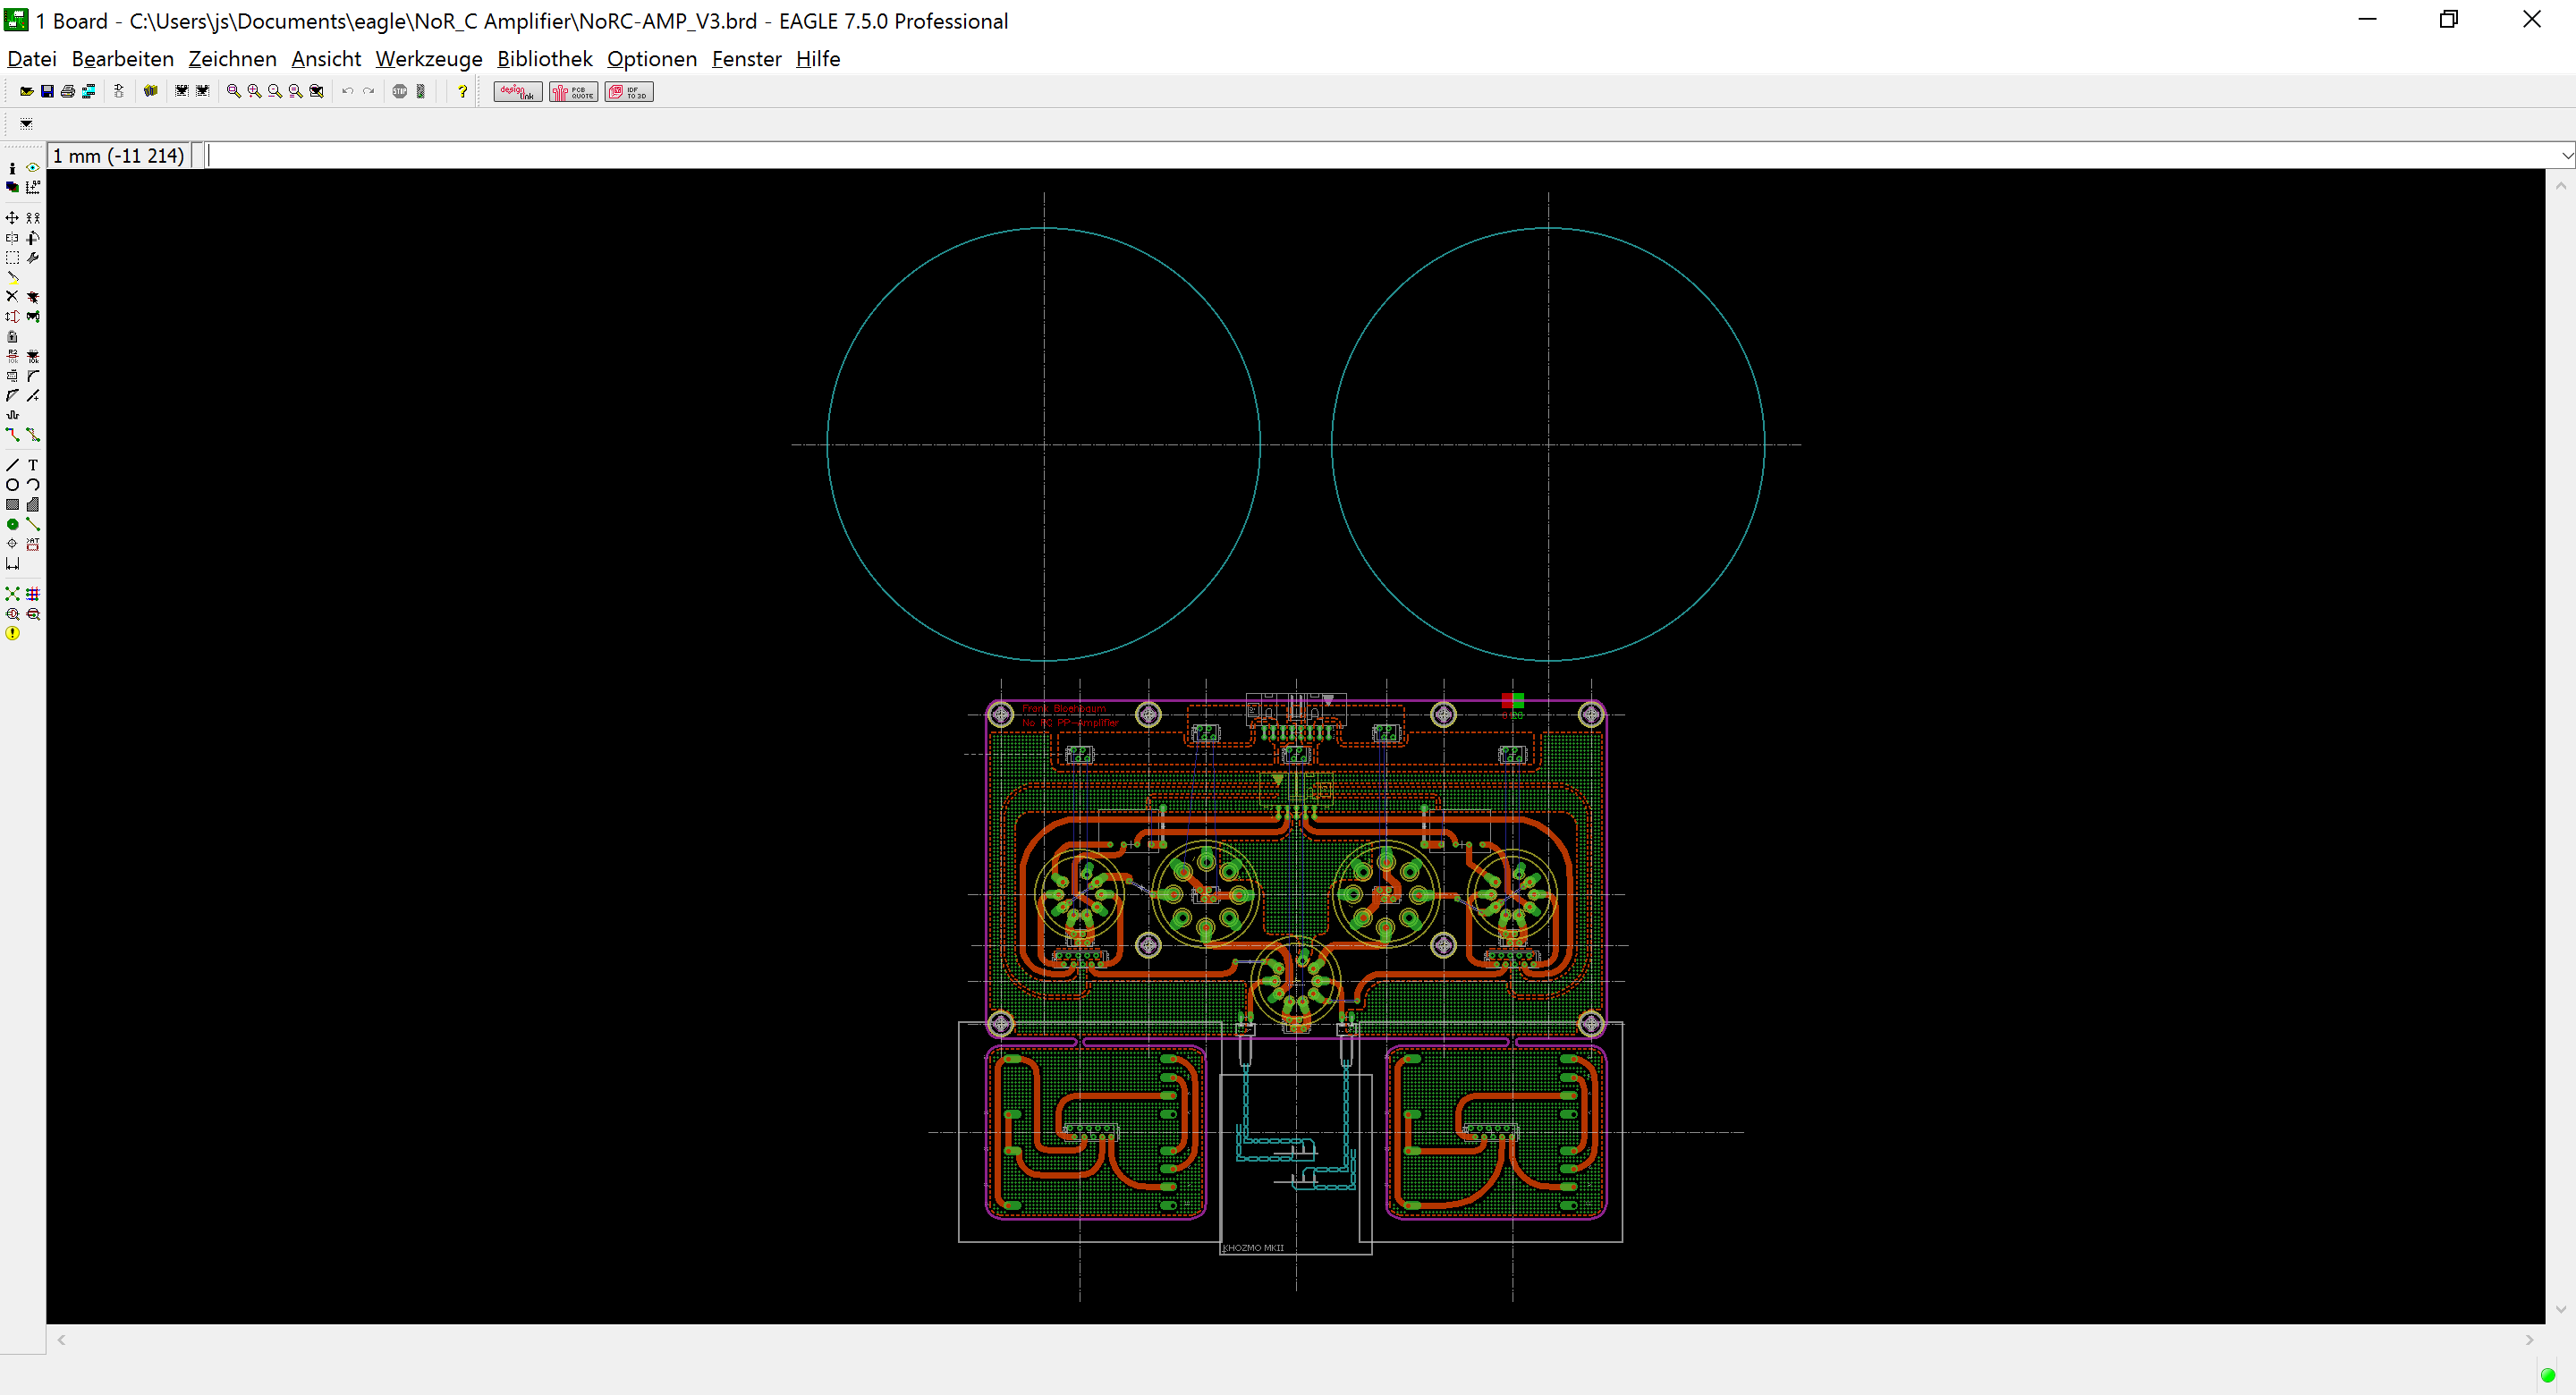Click the vertical scrollbar down arrow
The height and width of the screenshot is (1395, 2576).
coord(2560,1309)
